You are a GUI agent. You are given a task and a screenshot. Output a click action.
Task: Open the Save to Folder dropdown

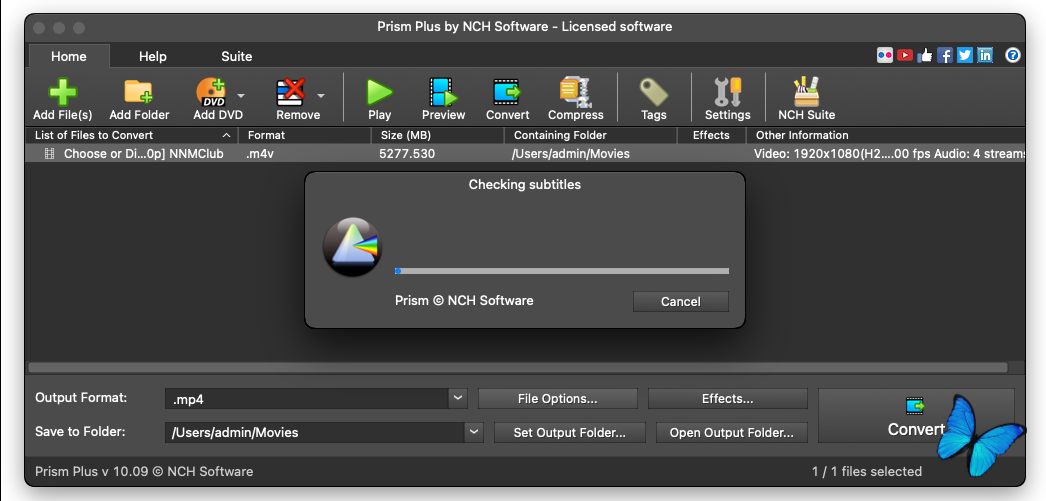tap(474, 432)
